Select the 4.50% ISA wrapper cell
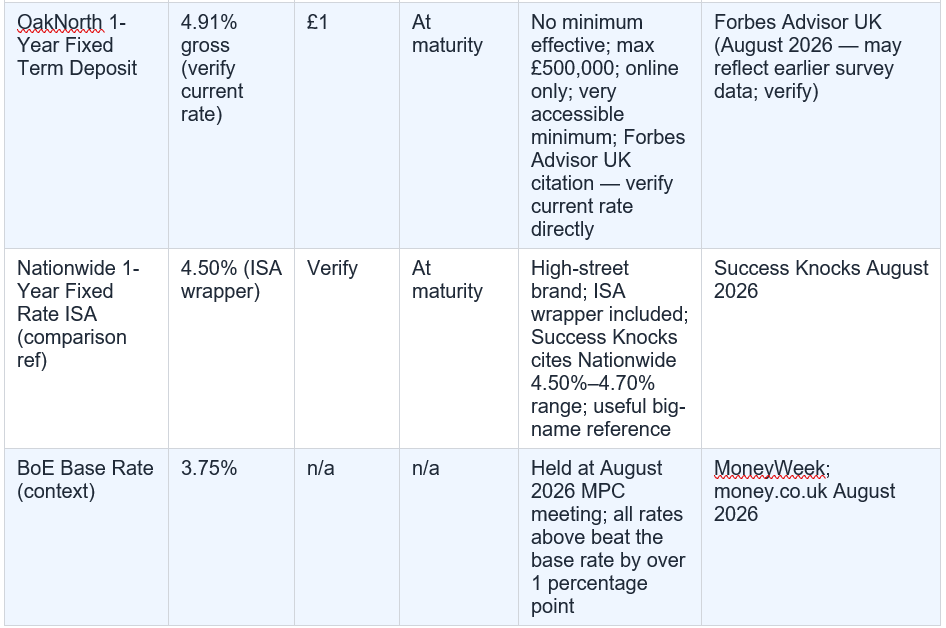 [x=231, y=348]
